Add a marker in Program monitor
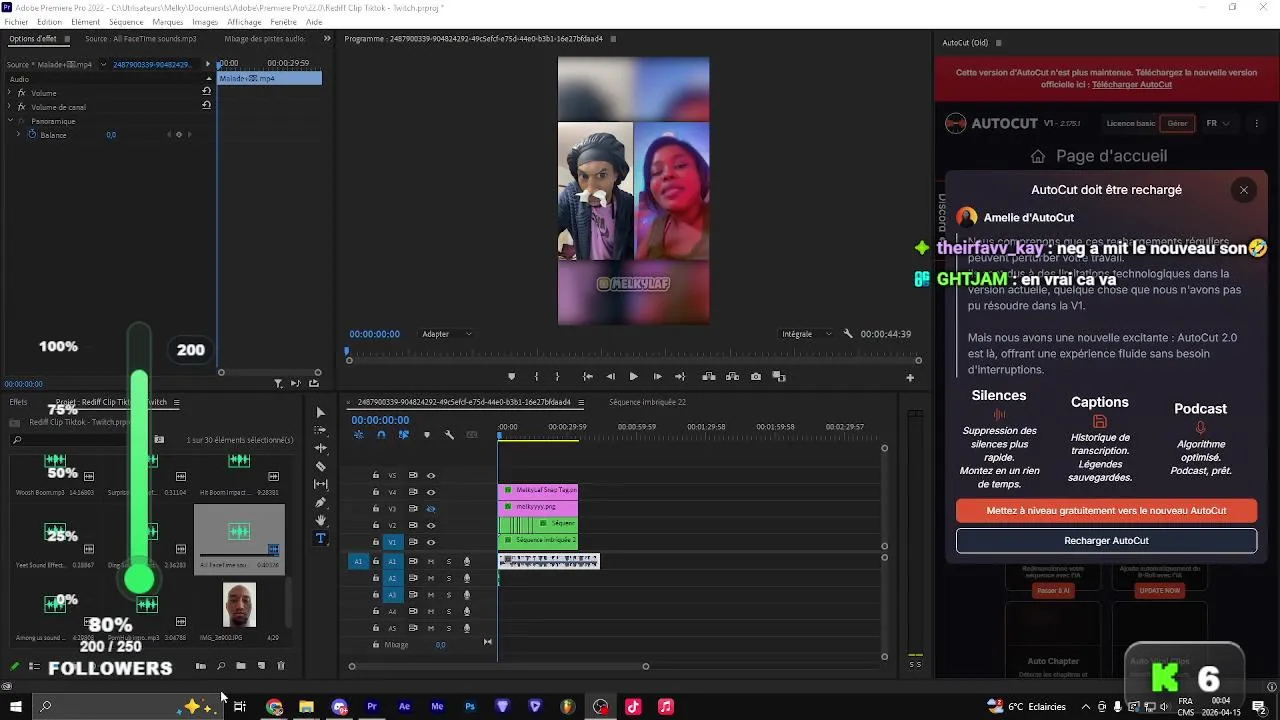This screenshot has width=1280, height=720. coord(511,377)
